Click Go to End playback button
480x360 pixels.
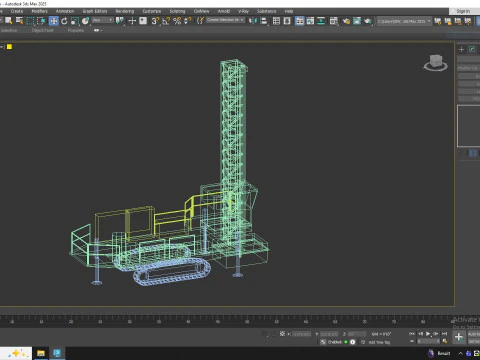[444, 333]
